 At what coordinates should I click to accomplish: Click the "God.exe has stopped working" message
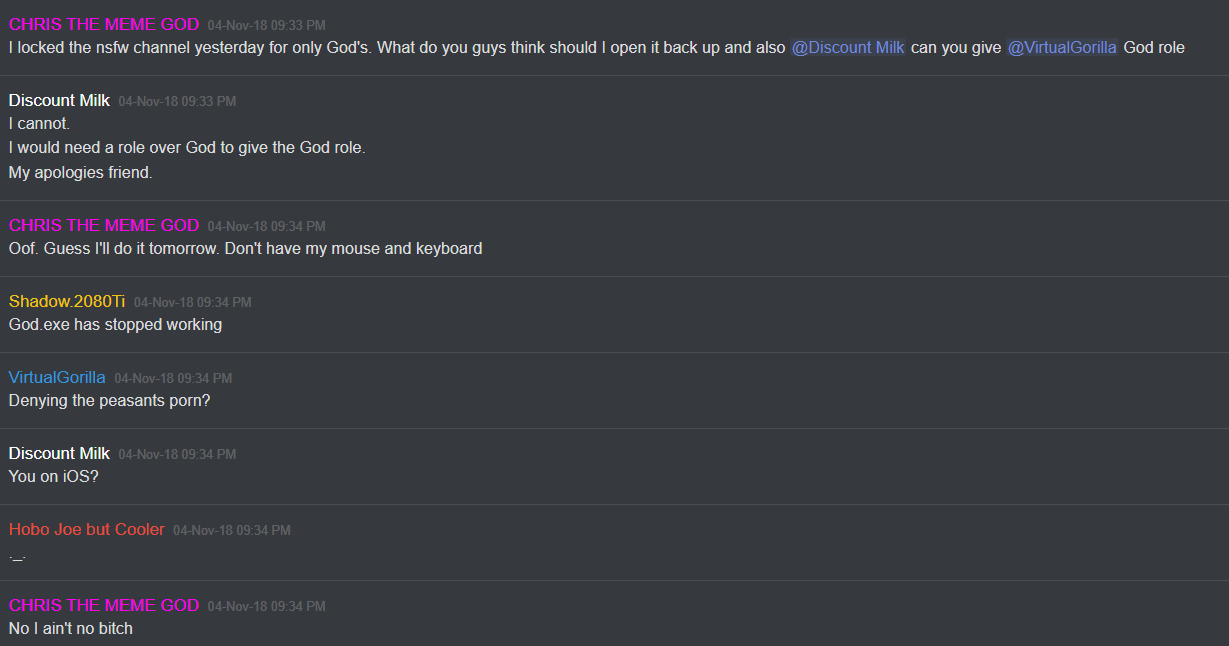click(x=115, y=325)
